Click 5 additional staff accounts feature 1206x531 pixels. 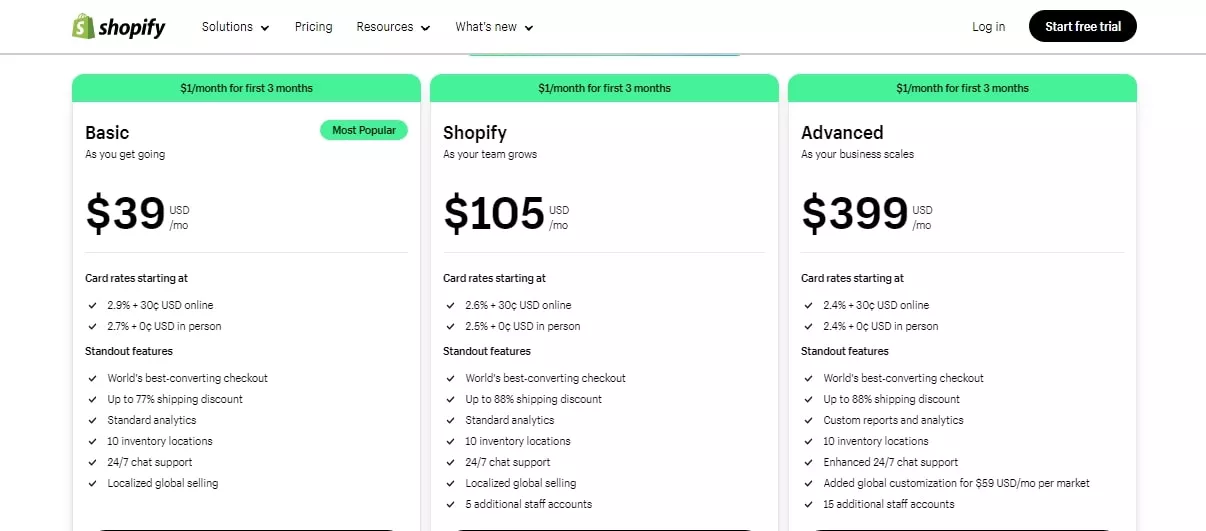click(528, 504)
